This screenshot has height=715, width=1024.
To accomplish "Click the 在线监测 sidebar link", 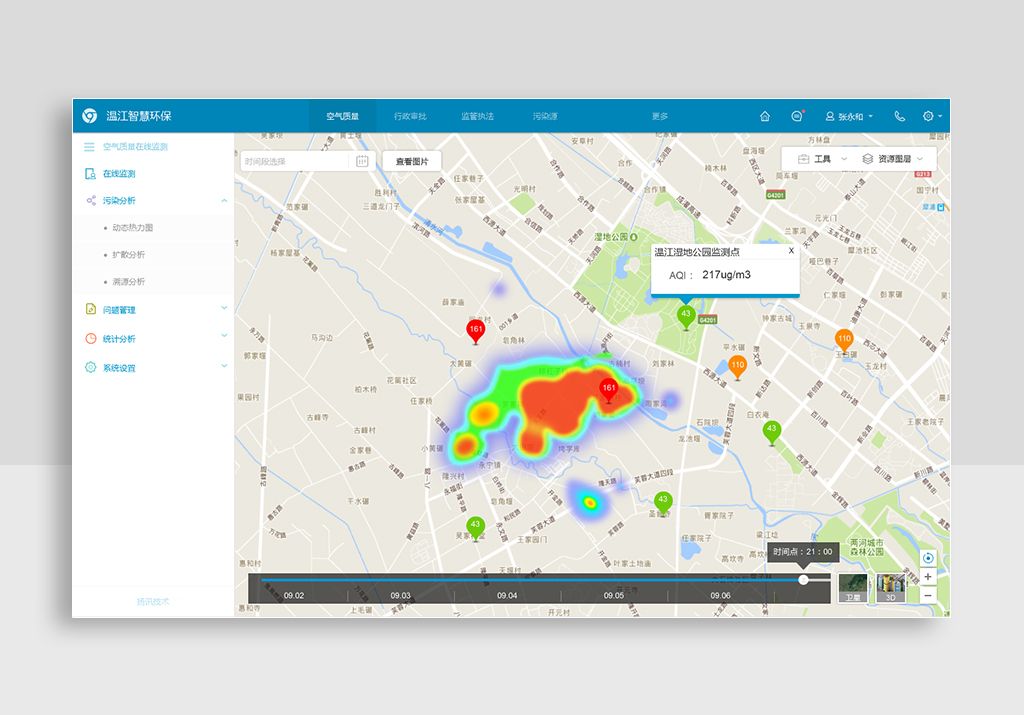I will click(x=119, y=174).
